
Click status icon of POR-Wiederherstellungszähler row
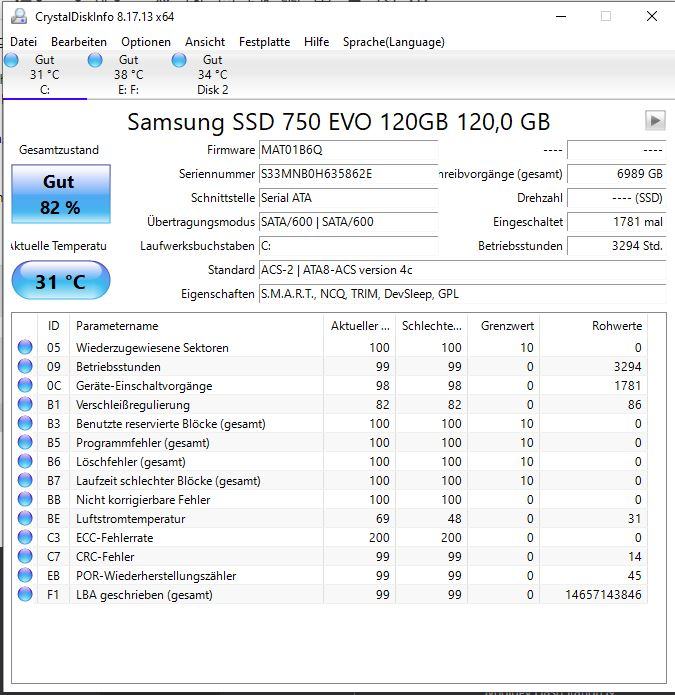[x=25, y=576]
